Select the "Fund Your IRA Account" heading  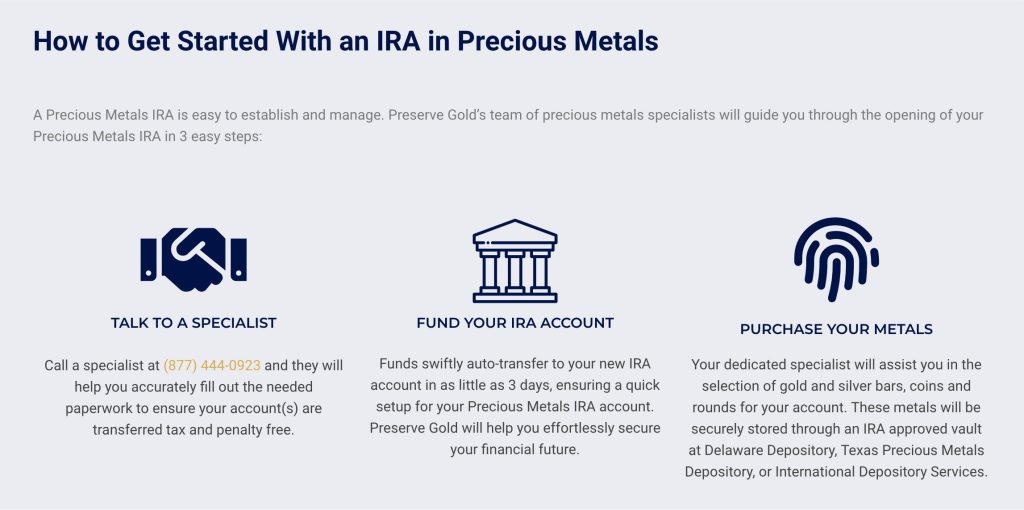(515, 323)
